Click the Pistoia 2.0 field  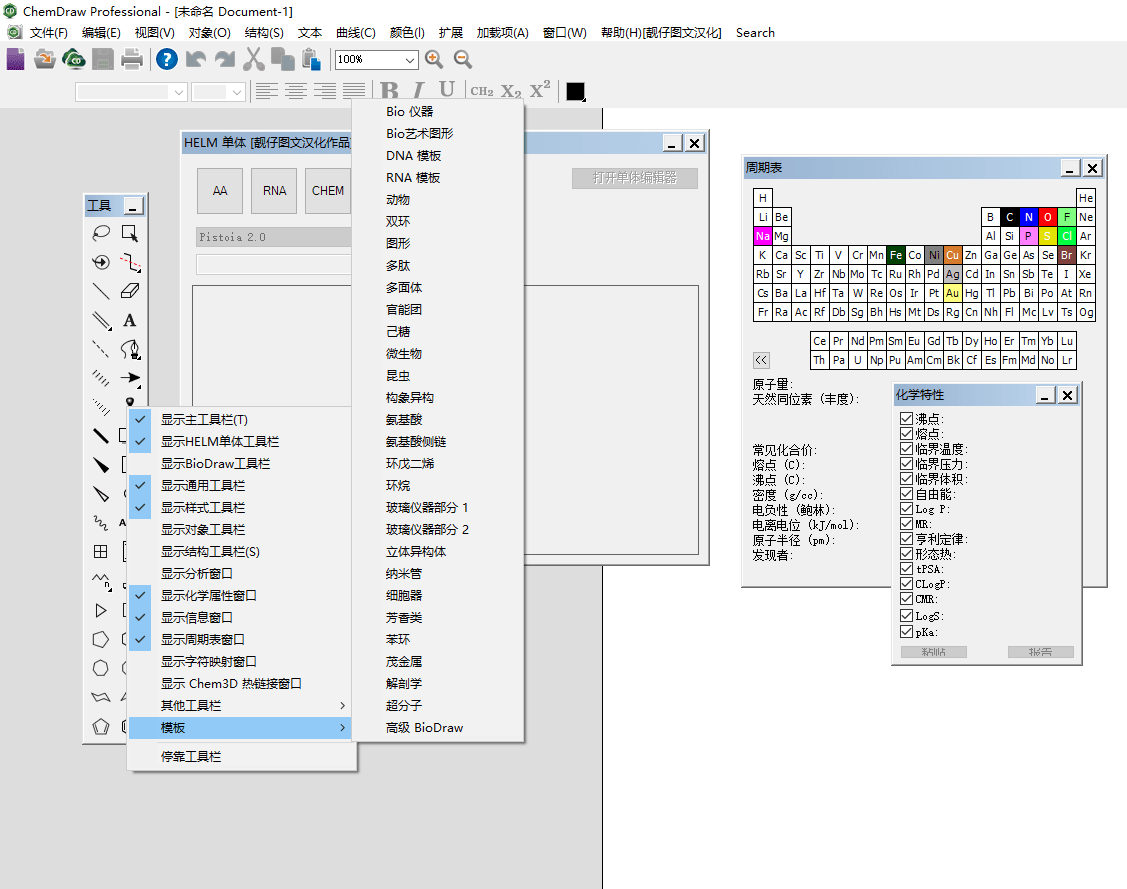(274, 237)
